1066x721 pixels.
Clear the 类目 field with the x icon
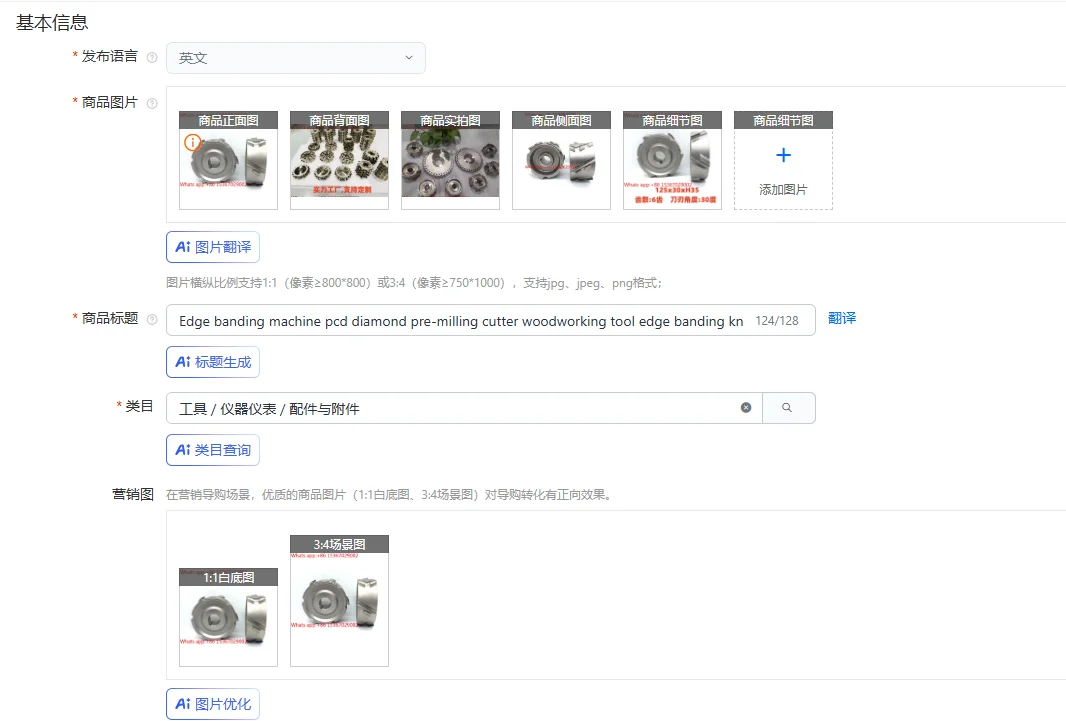pos(746,408)
